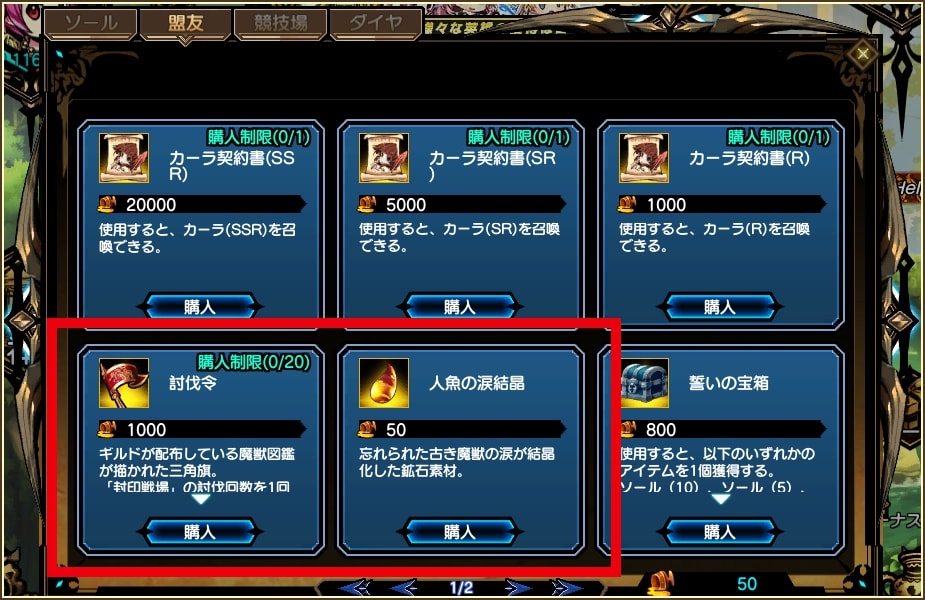Click 購入 for 誓いの宝箱
Image resolution: width=925 pixels, height=600 pixels.
click(720, 532)
